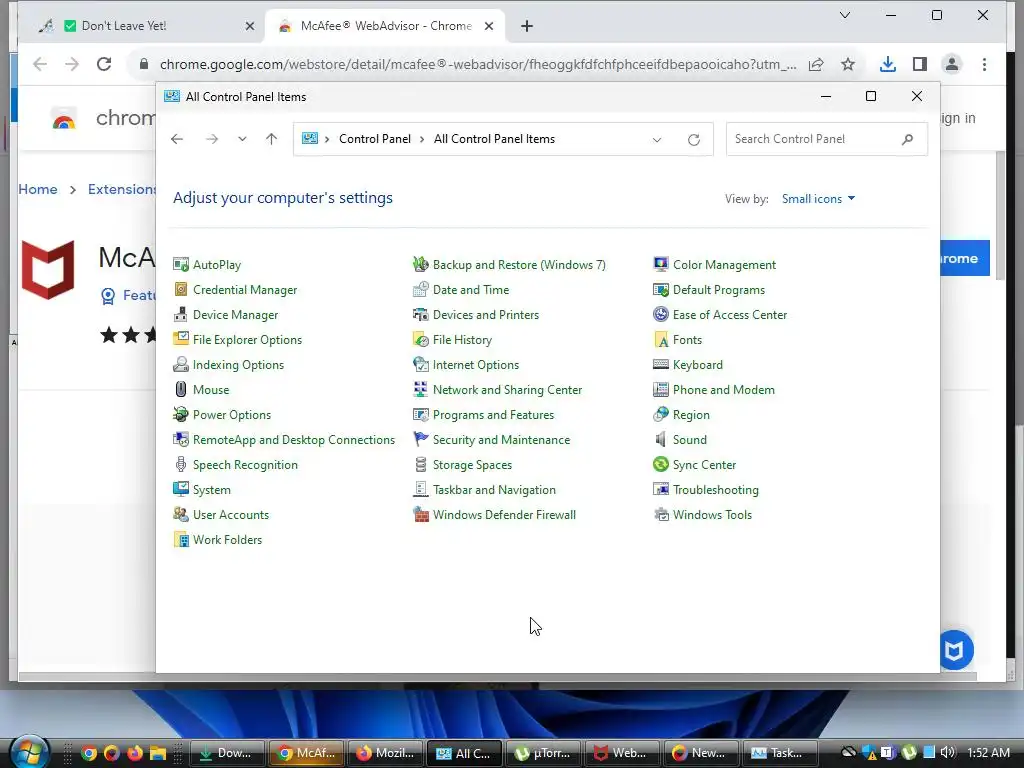Screen dimensions: 1024x768
Task: Open the Start button
Action: tap(29, 752)
